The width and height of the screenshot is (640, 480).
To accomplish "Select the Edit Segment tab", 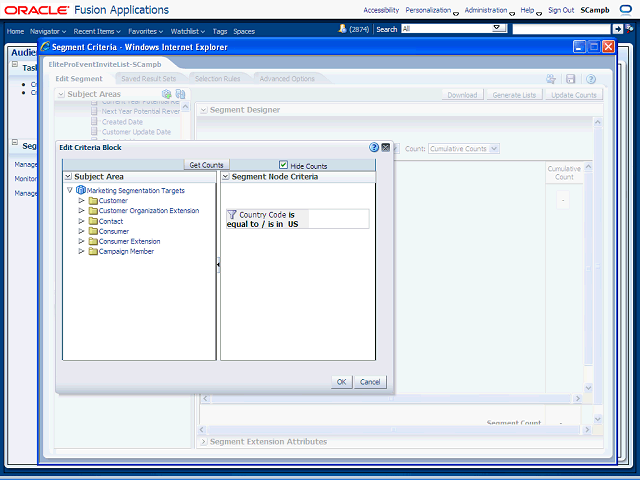I will pos(79,79).
